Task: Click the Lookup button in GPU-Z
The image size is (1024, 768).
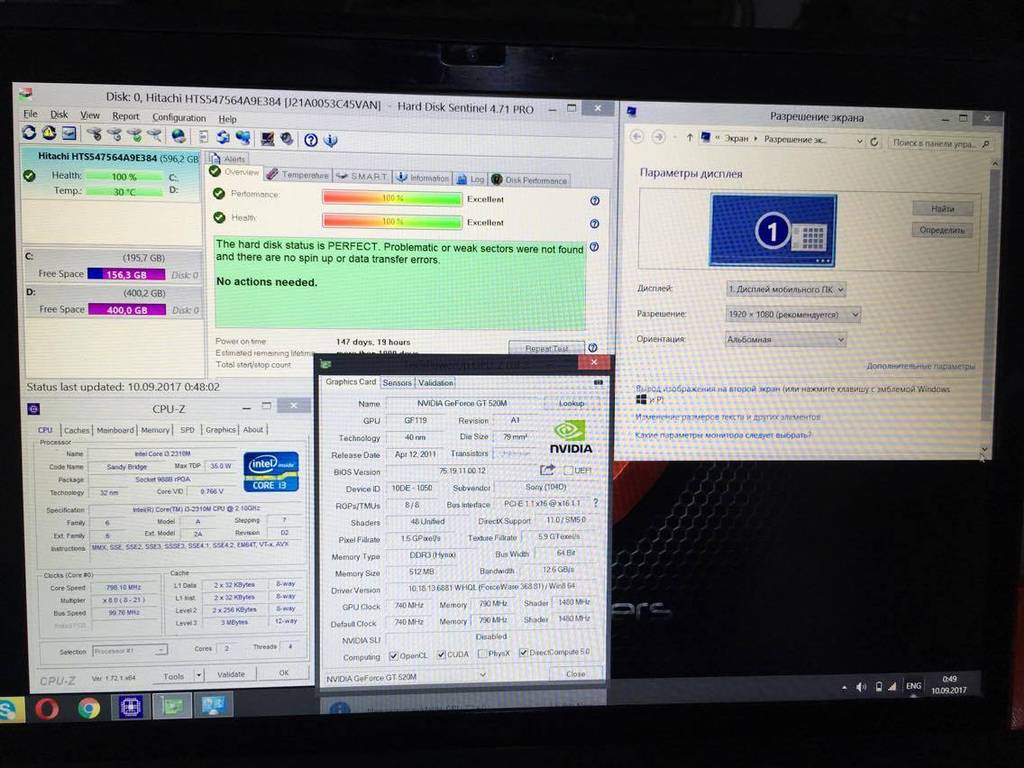Action: point(571,403)
